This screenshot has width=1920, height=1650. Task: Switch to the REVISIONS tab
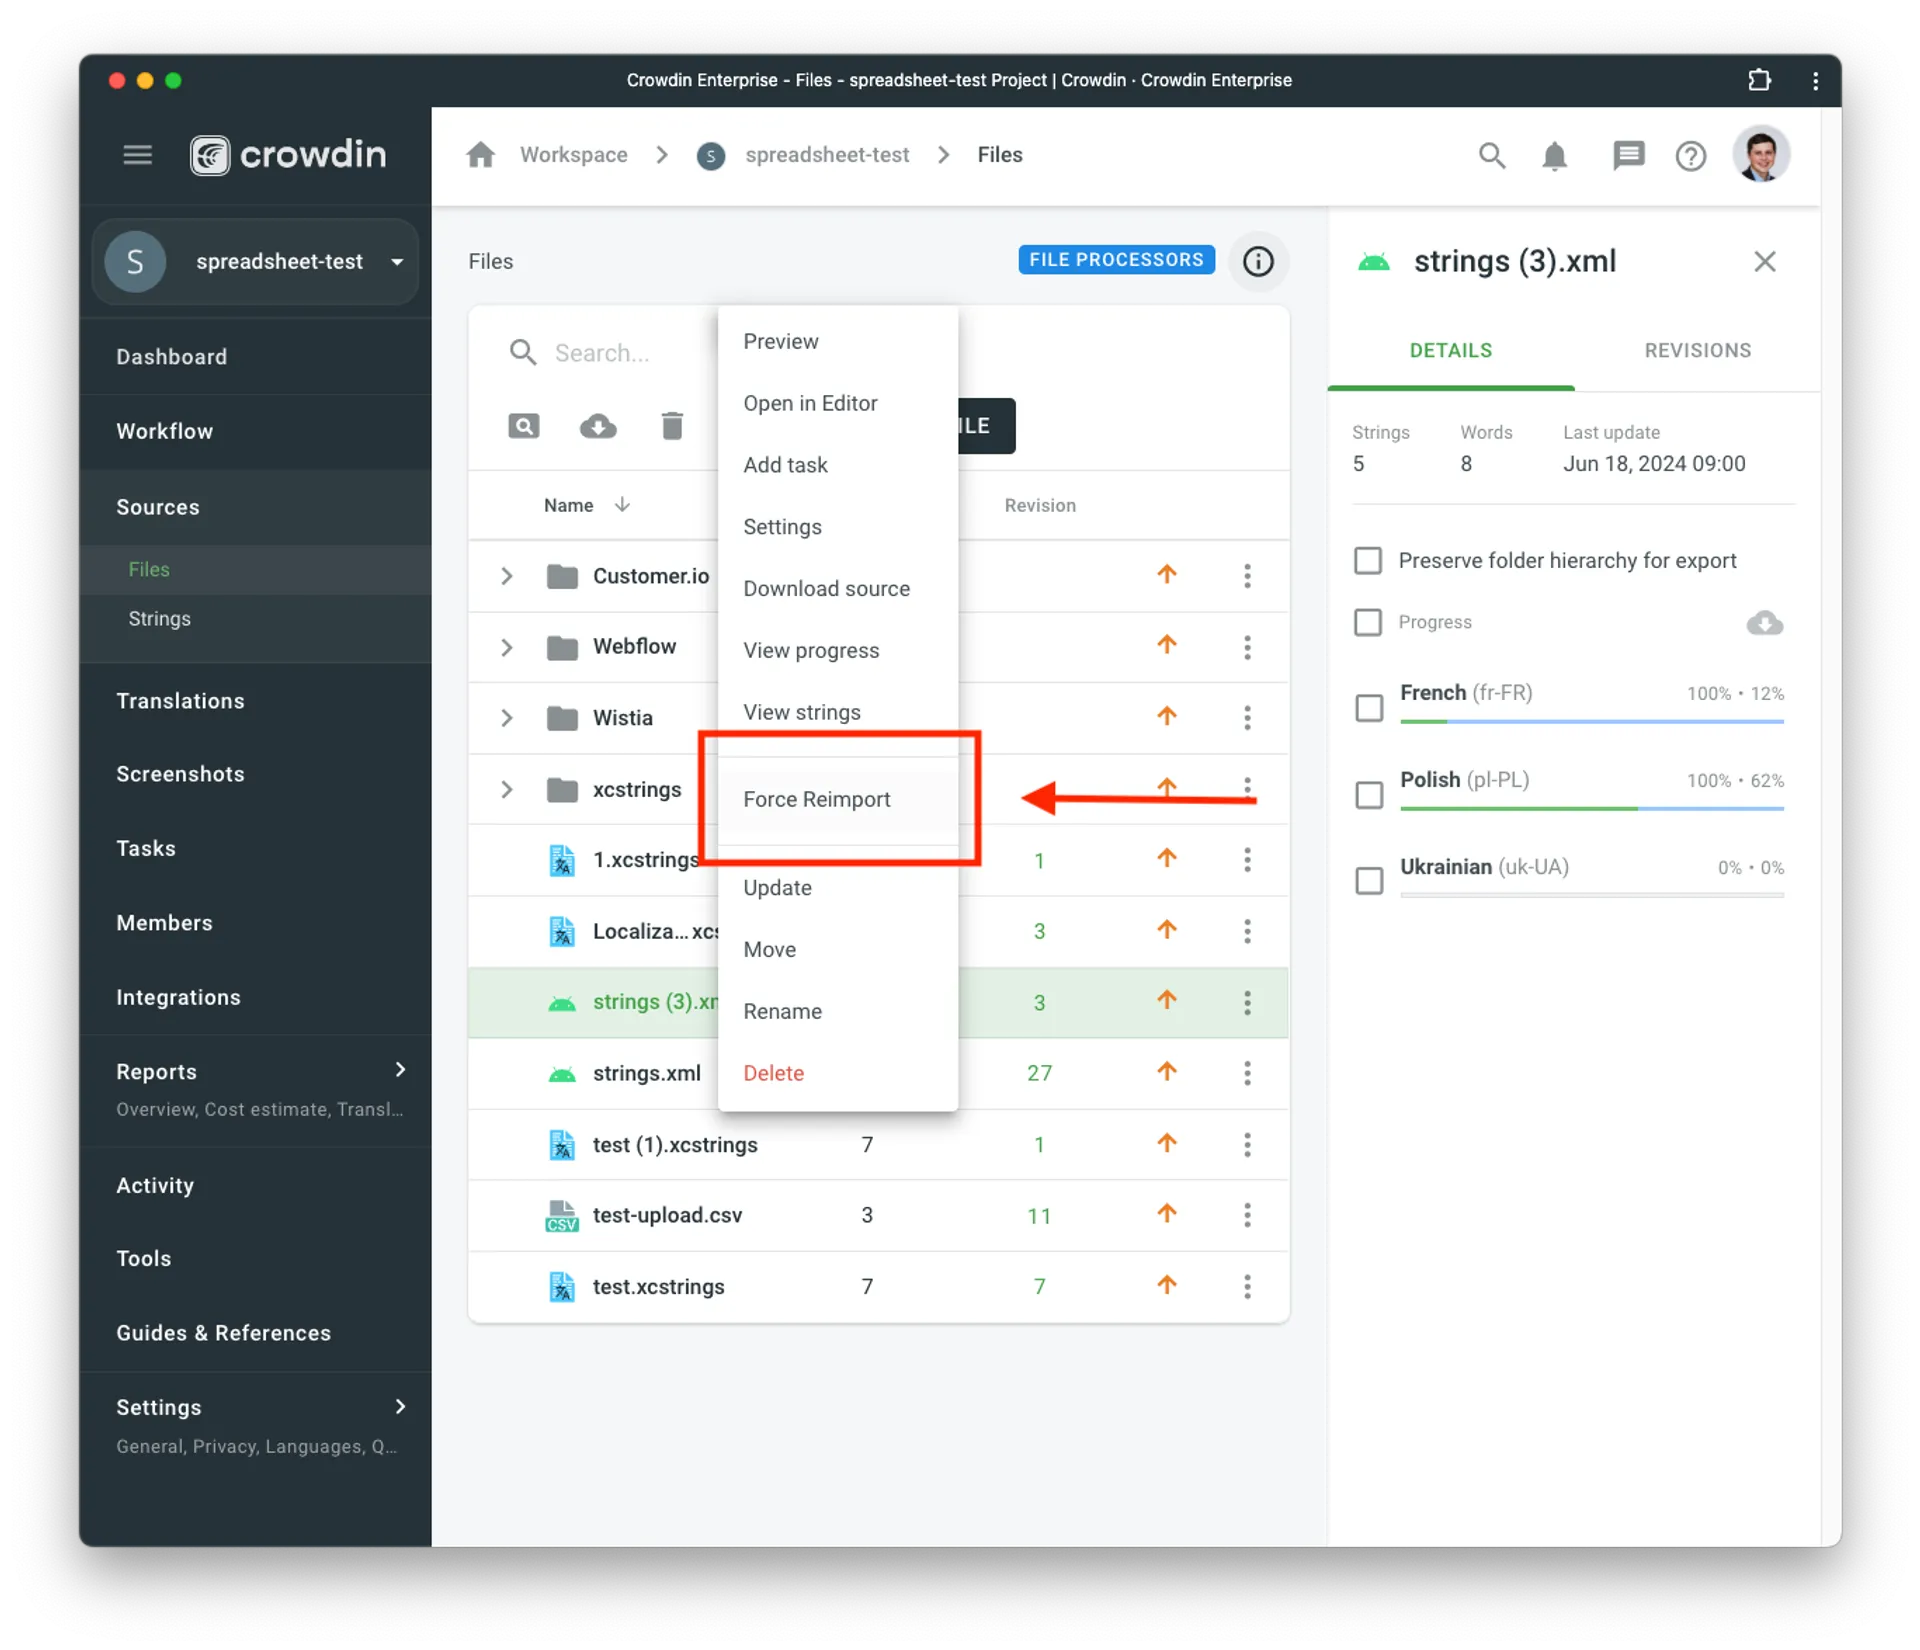coord(1697,350)
